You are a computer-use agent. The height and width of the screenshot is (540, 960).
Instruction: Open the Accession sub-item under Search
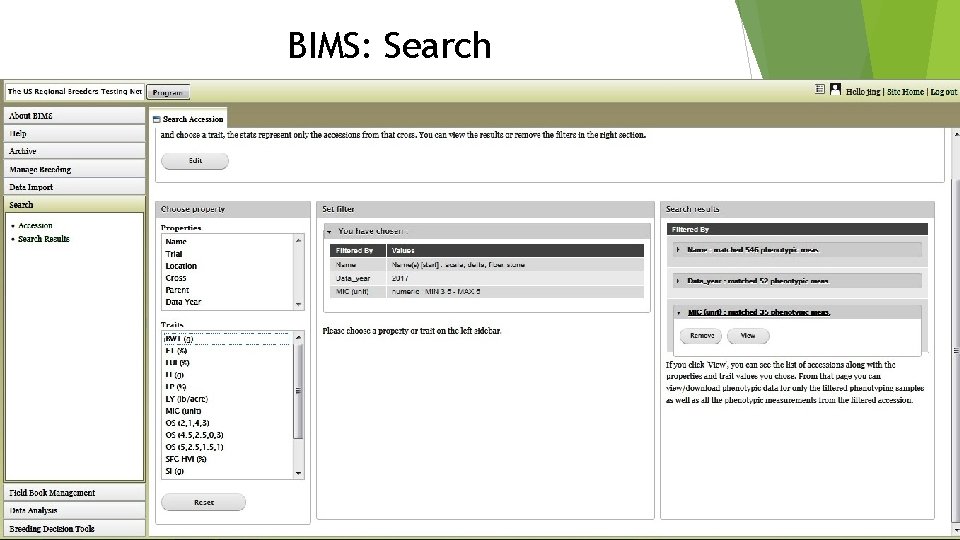[35, 225]
